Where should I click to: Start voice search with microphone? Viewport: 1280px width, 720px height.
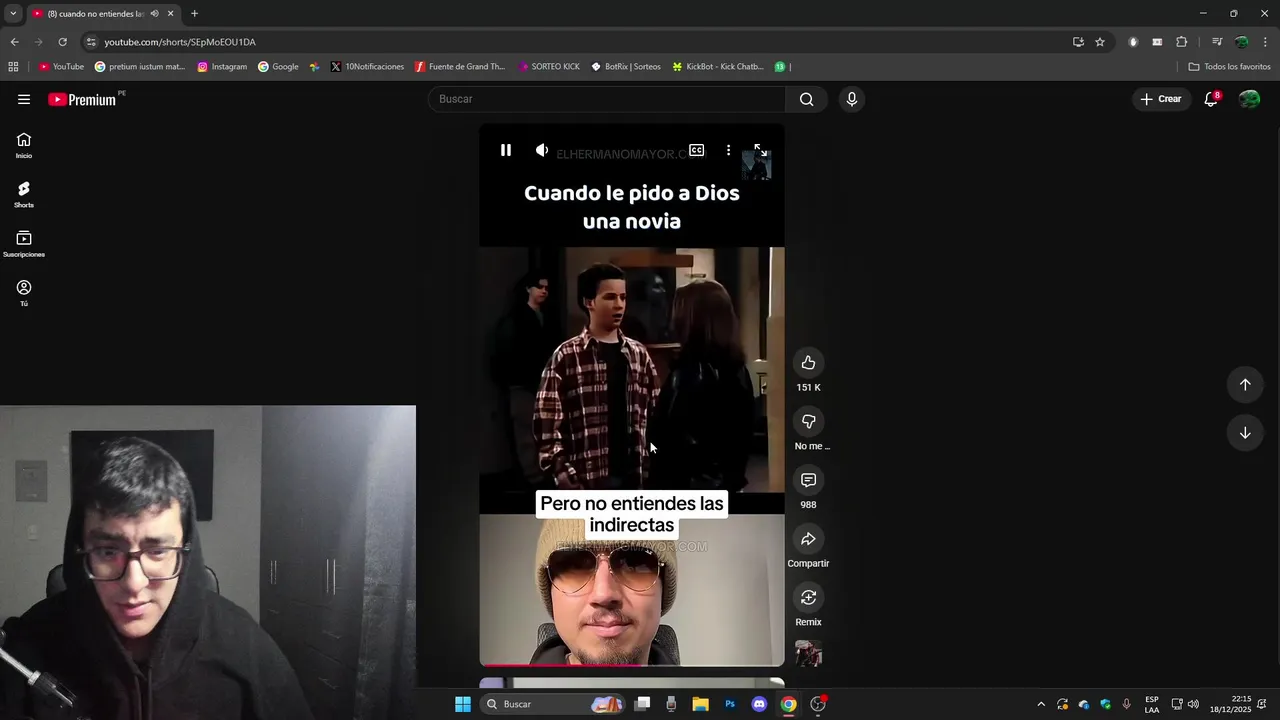click(x=852, y=99)
